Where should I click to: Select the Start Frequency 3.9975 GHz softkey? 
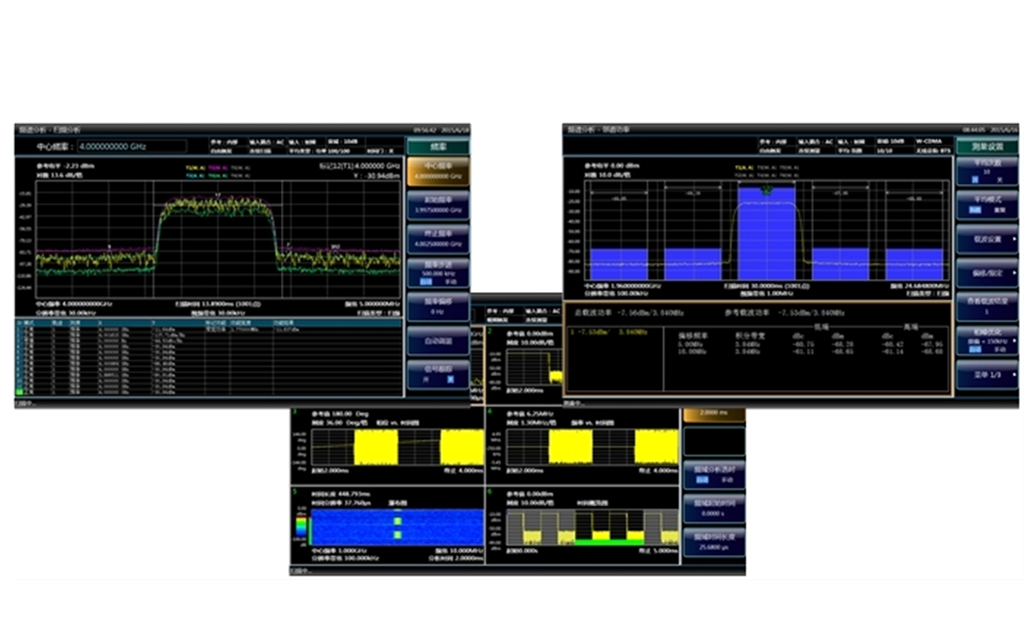coord(437,204)
